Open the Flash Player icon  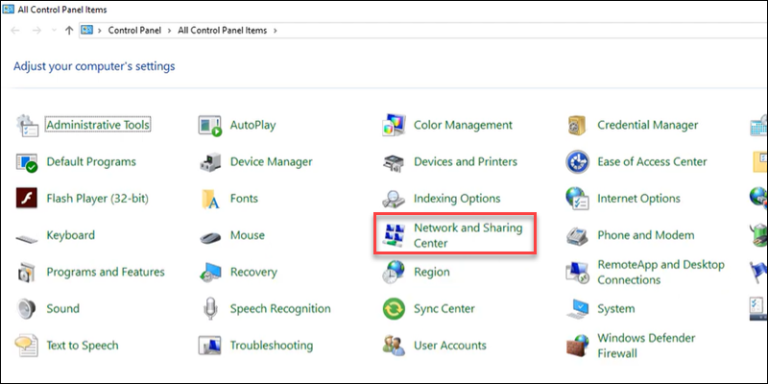[26, 198]
